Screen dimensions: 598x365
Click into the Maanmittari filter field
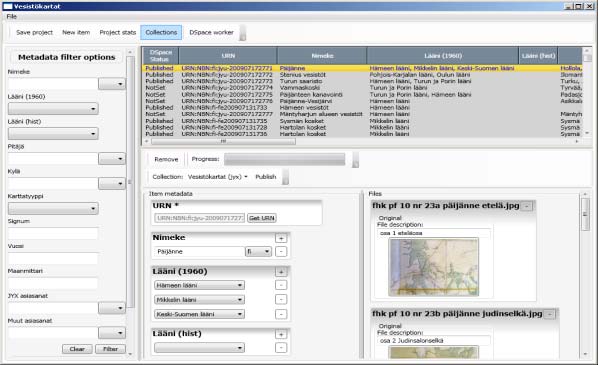click(x=53, y=283)
